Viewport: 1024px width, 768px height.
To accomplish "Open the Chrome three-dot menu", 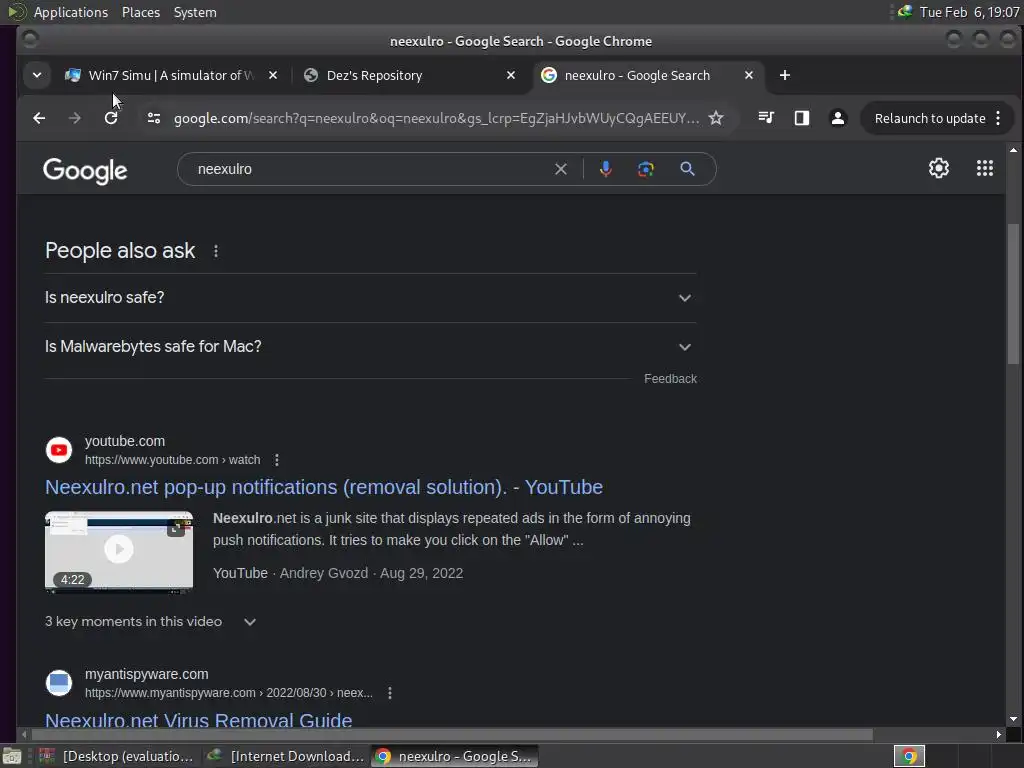I will (x=998, y=118).
